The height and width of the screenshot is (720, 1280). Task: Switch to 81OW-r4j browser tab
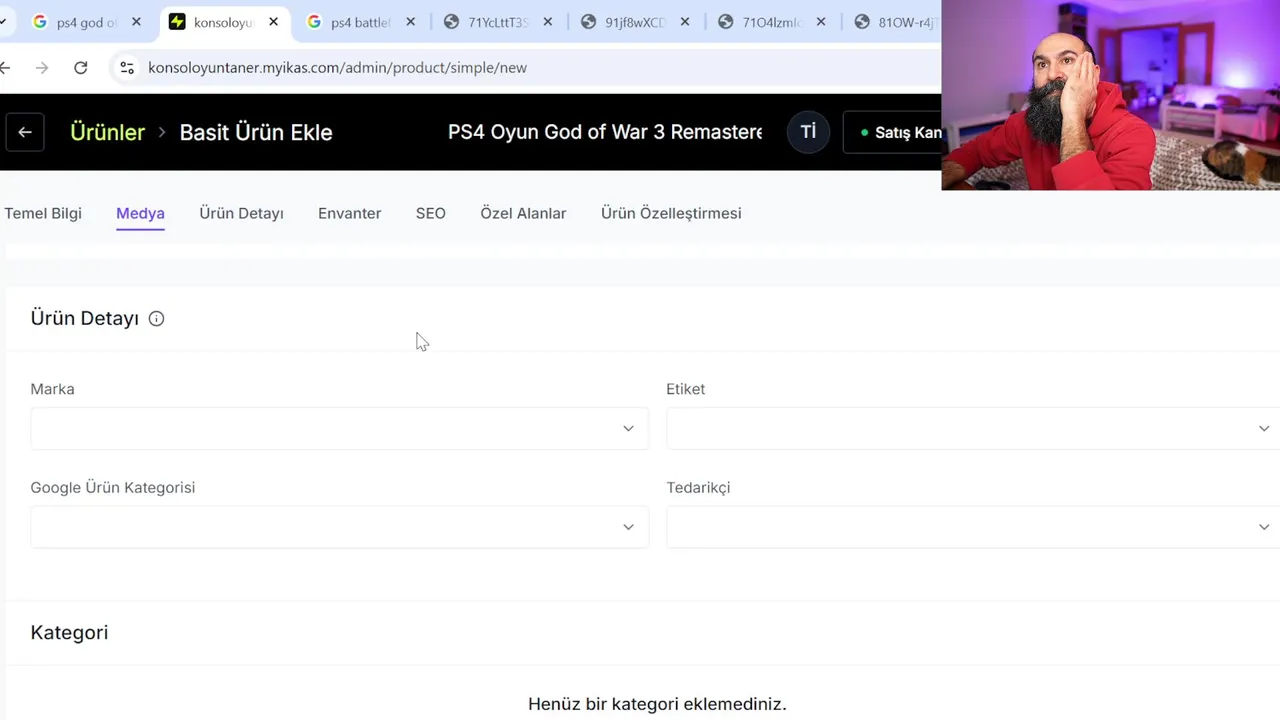[895, 22]
